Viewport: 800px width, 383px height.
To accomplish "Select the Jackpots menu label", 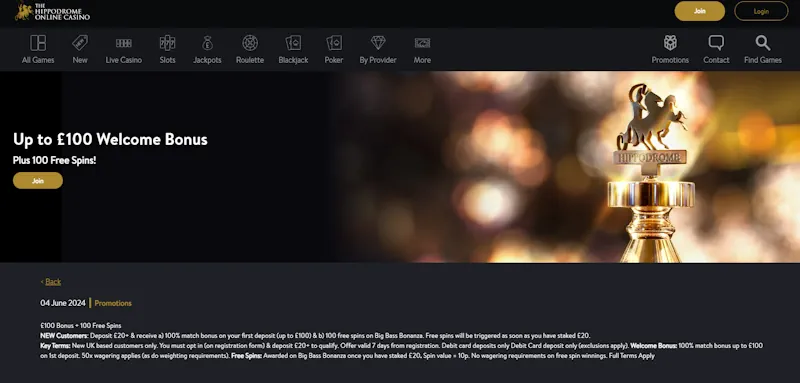I will (x=207, y=60).
